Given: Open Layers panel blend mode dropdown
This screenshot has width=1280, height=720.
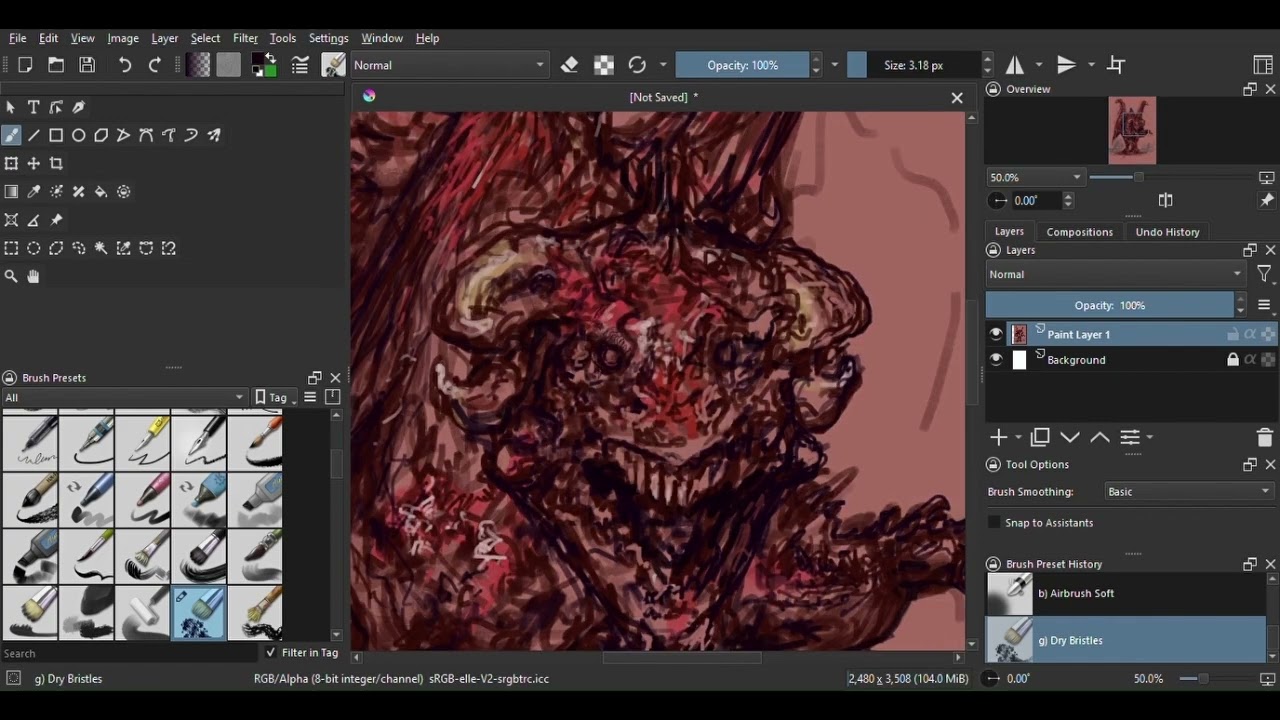Looking at the screenshot, I should click(1115, 274).
